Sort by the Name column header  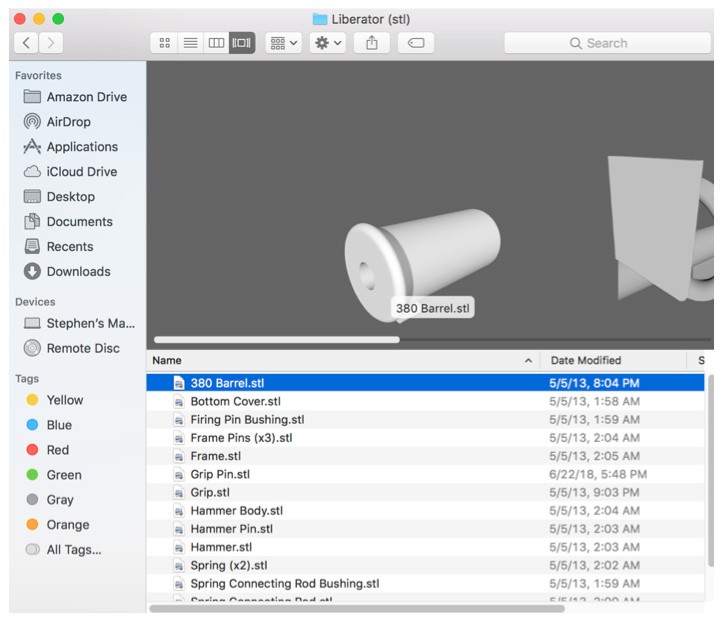coord(343,361)
